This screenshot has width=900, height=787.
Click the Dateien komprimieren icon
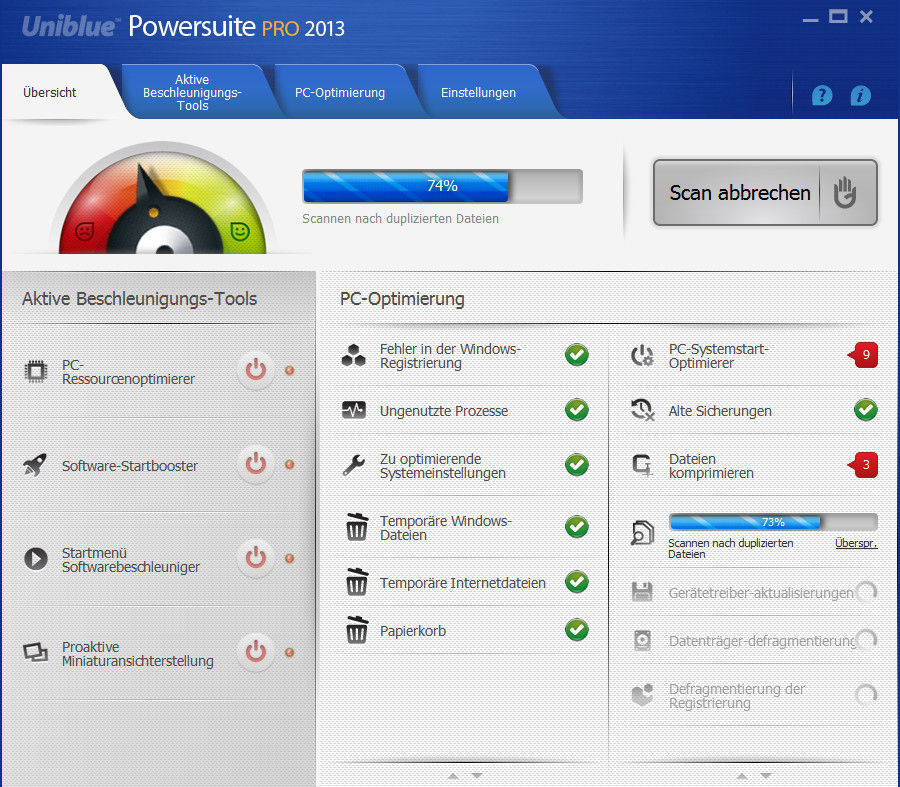(642, 465)
